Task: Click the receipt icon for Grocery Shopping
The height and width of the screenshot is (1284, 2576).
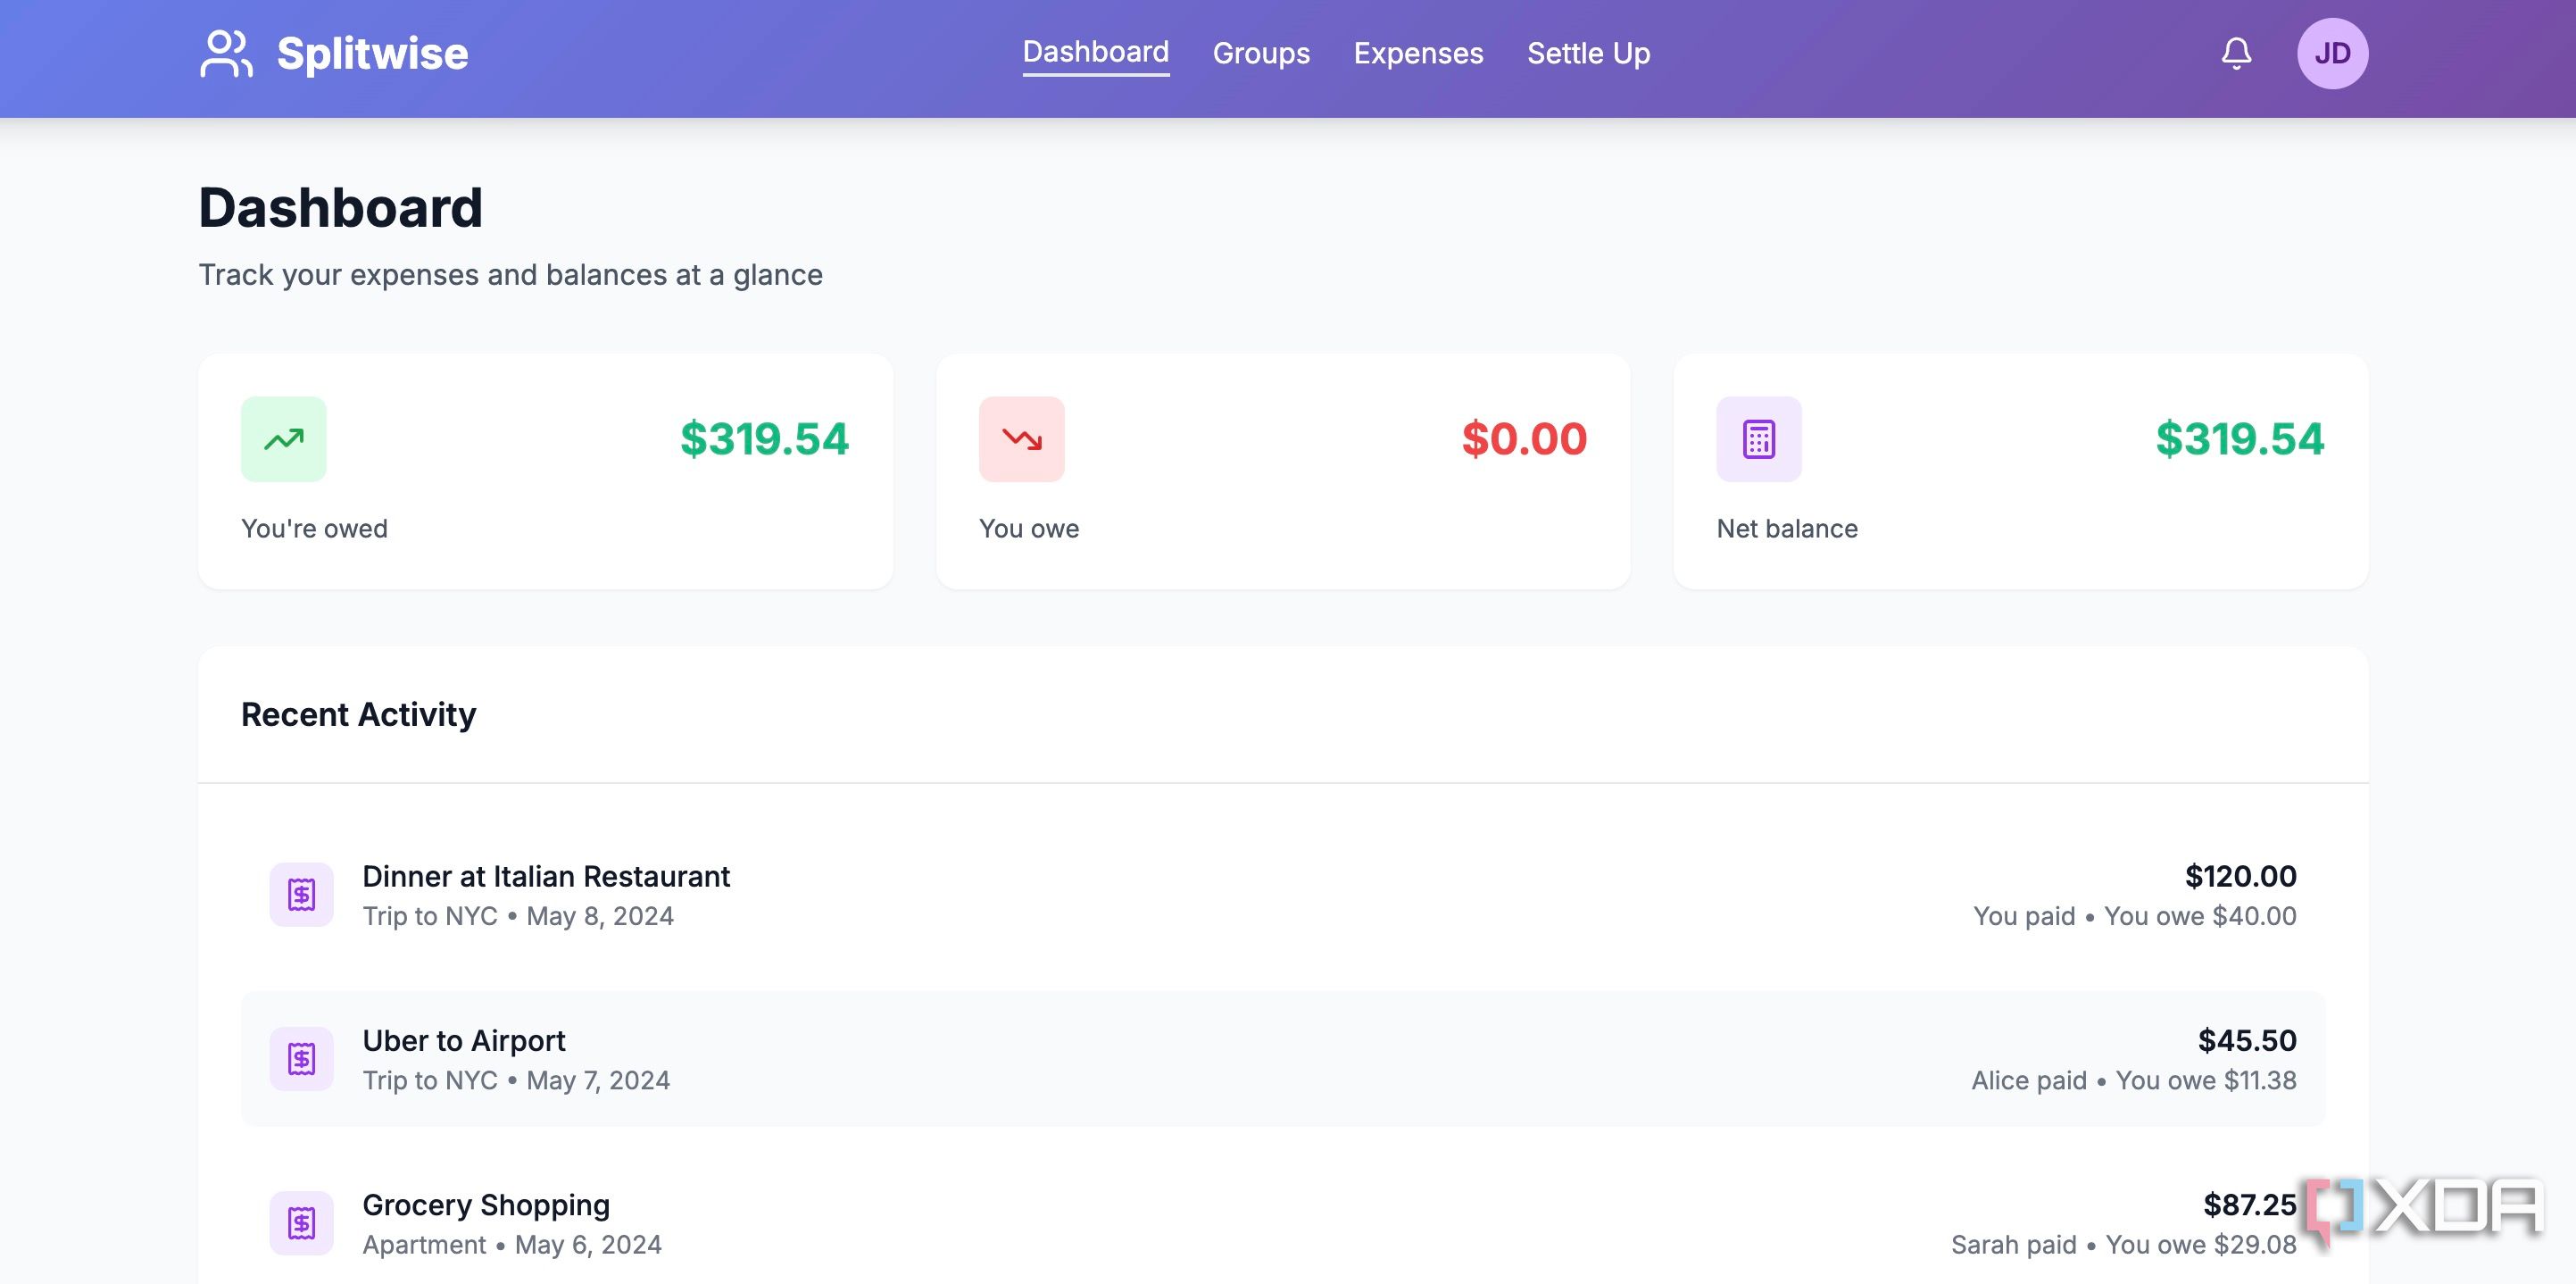Action: point(301,1222)
